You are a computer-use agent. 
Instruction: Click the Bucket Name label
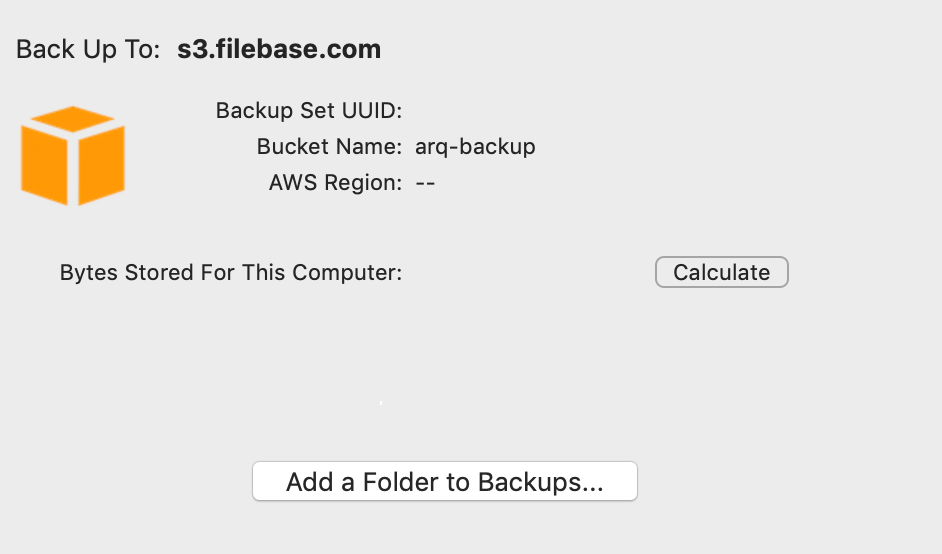point(329,146)
